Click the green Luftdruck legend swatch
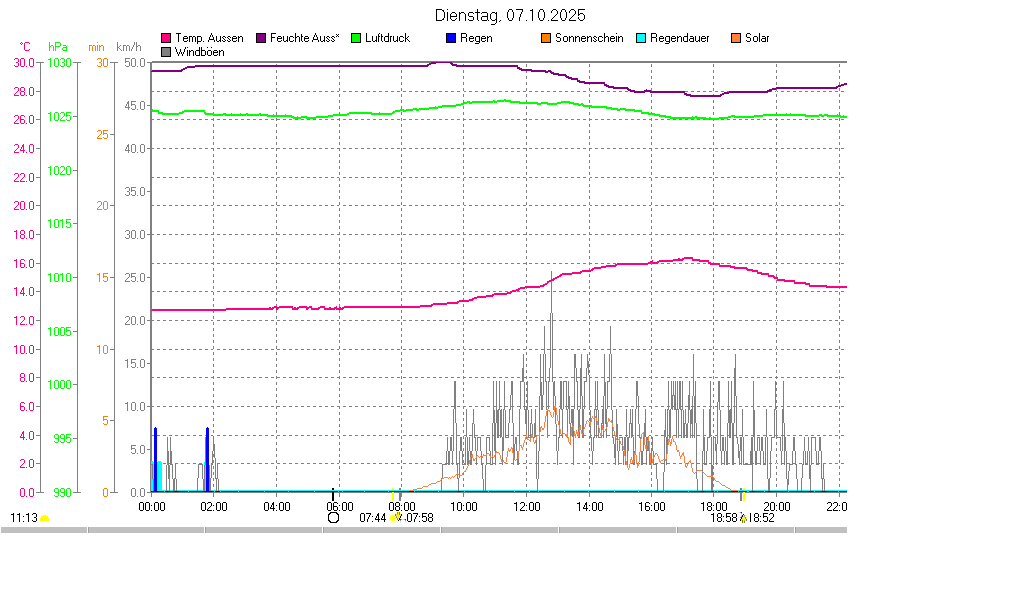Image resolution: width=1024 pixels, height=608 pixels. 356,38
